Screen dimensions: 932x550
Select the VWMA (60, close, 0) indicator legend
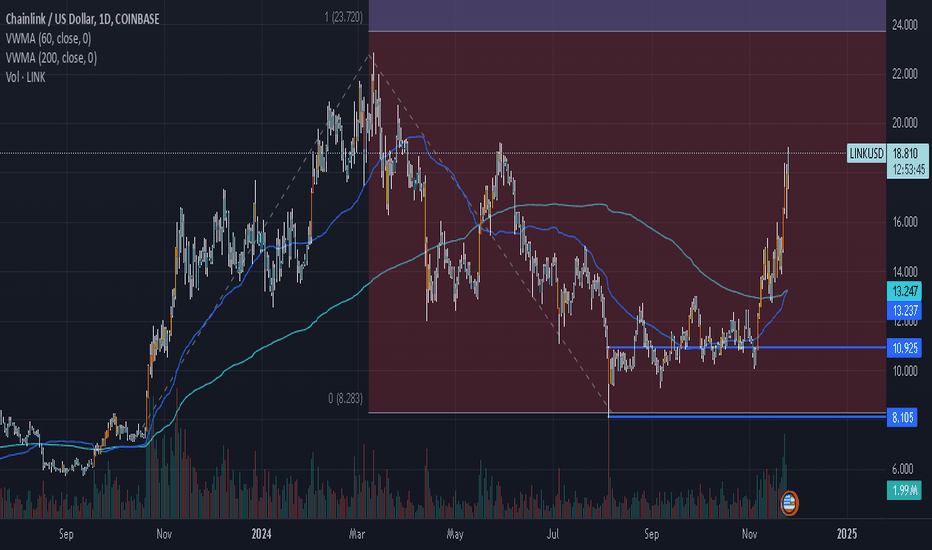[48, 39]
